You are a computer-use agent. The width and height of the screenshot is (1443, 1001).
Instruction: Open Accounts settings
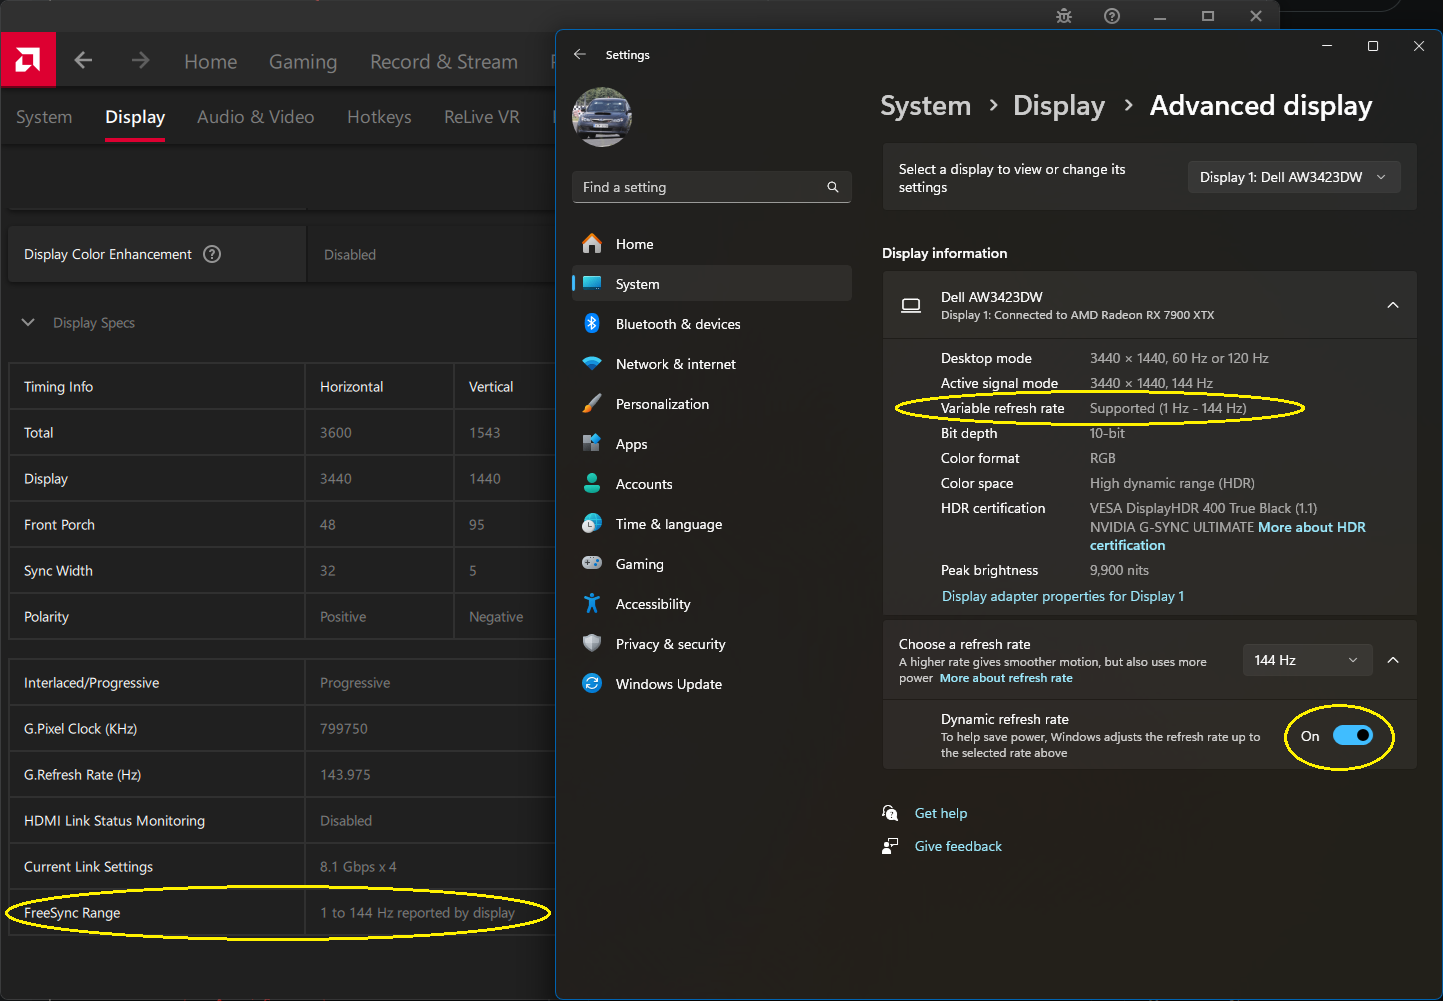point(712,484)
